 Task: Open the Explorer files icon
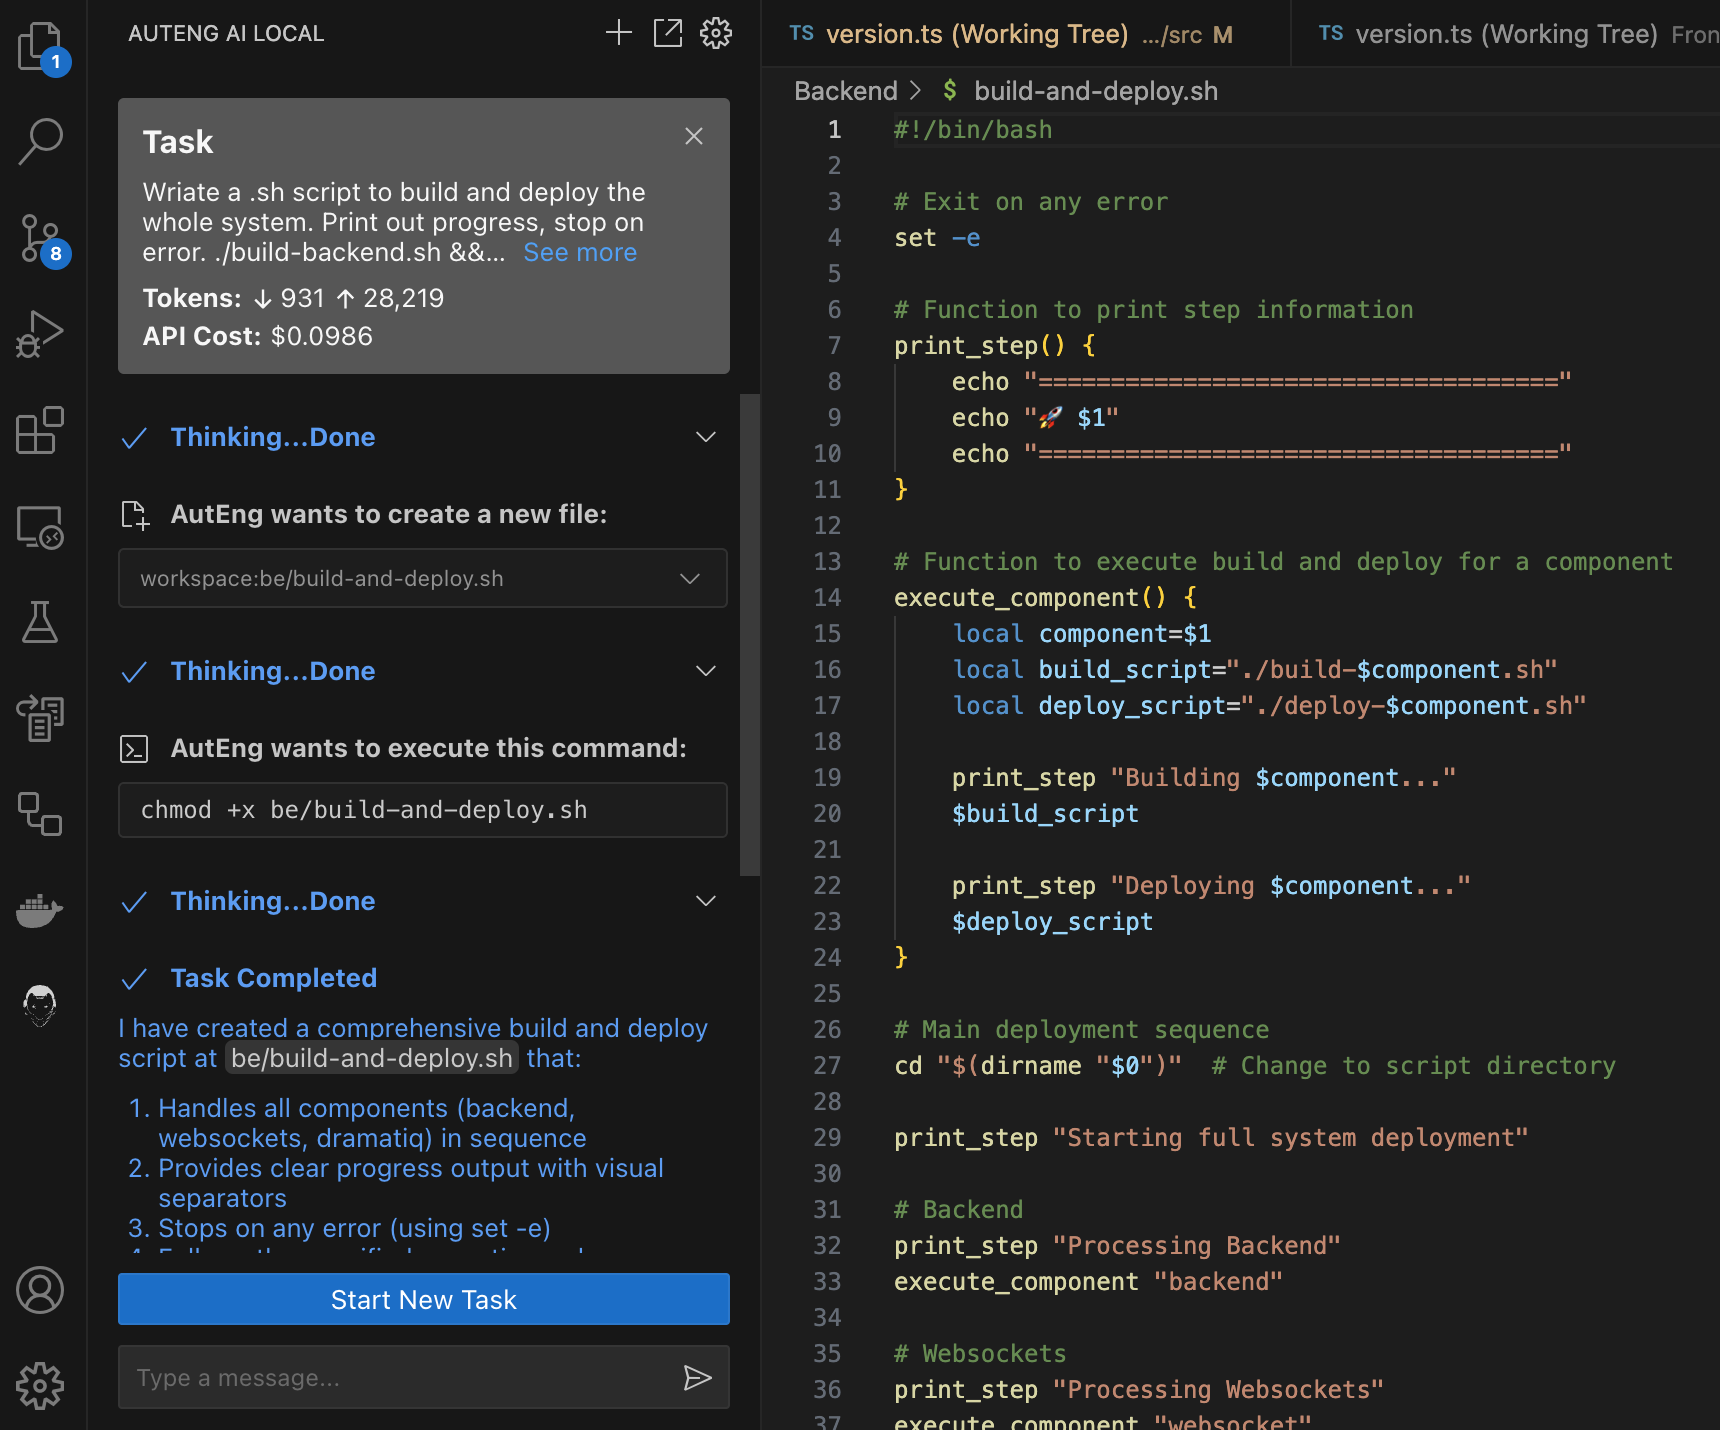point(40,46)
